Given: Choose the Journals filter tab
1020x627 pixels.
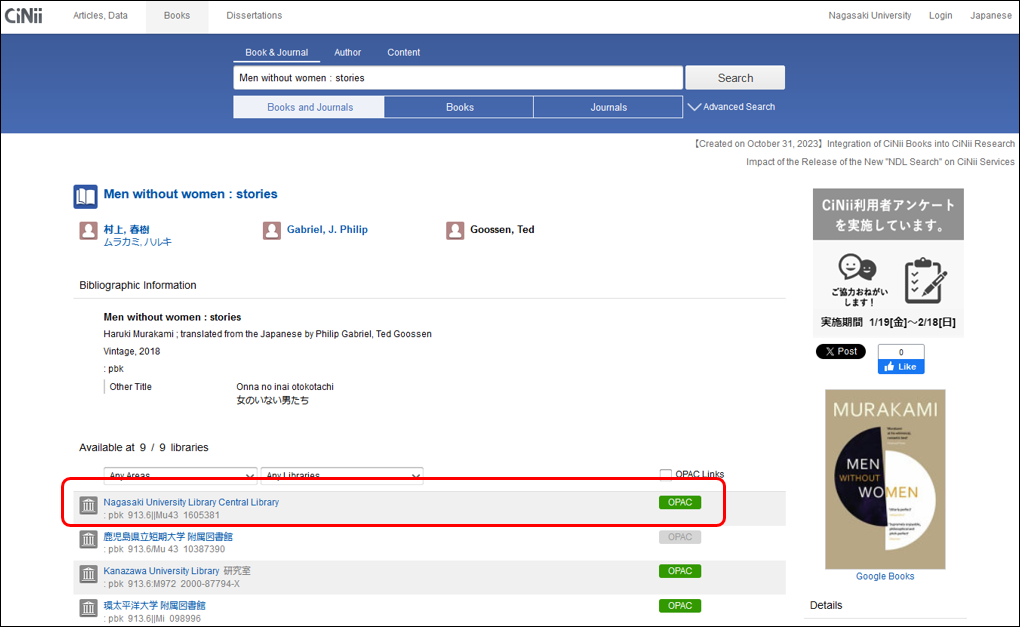Looking at the screenshot, I should [x=608, y=107].
